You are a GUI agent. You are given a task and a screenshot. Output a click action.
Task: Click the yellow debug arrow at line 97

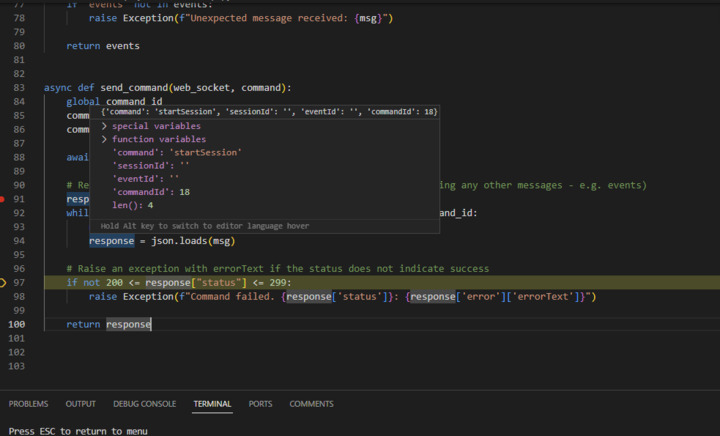(3, 283)
